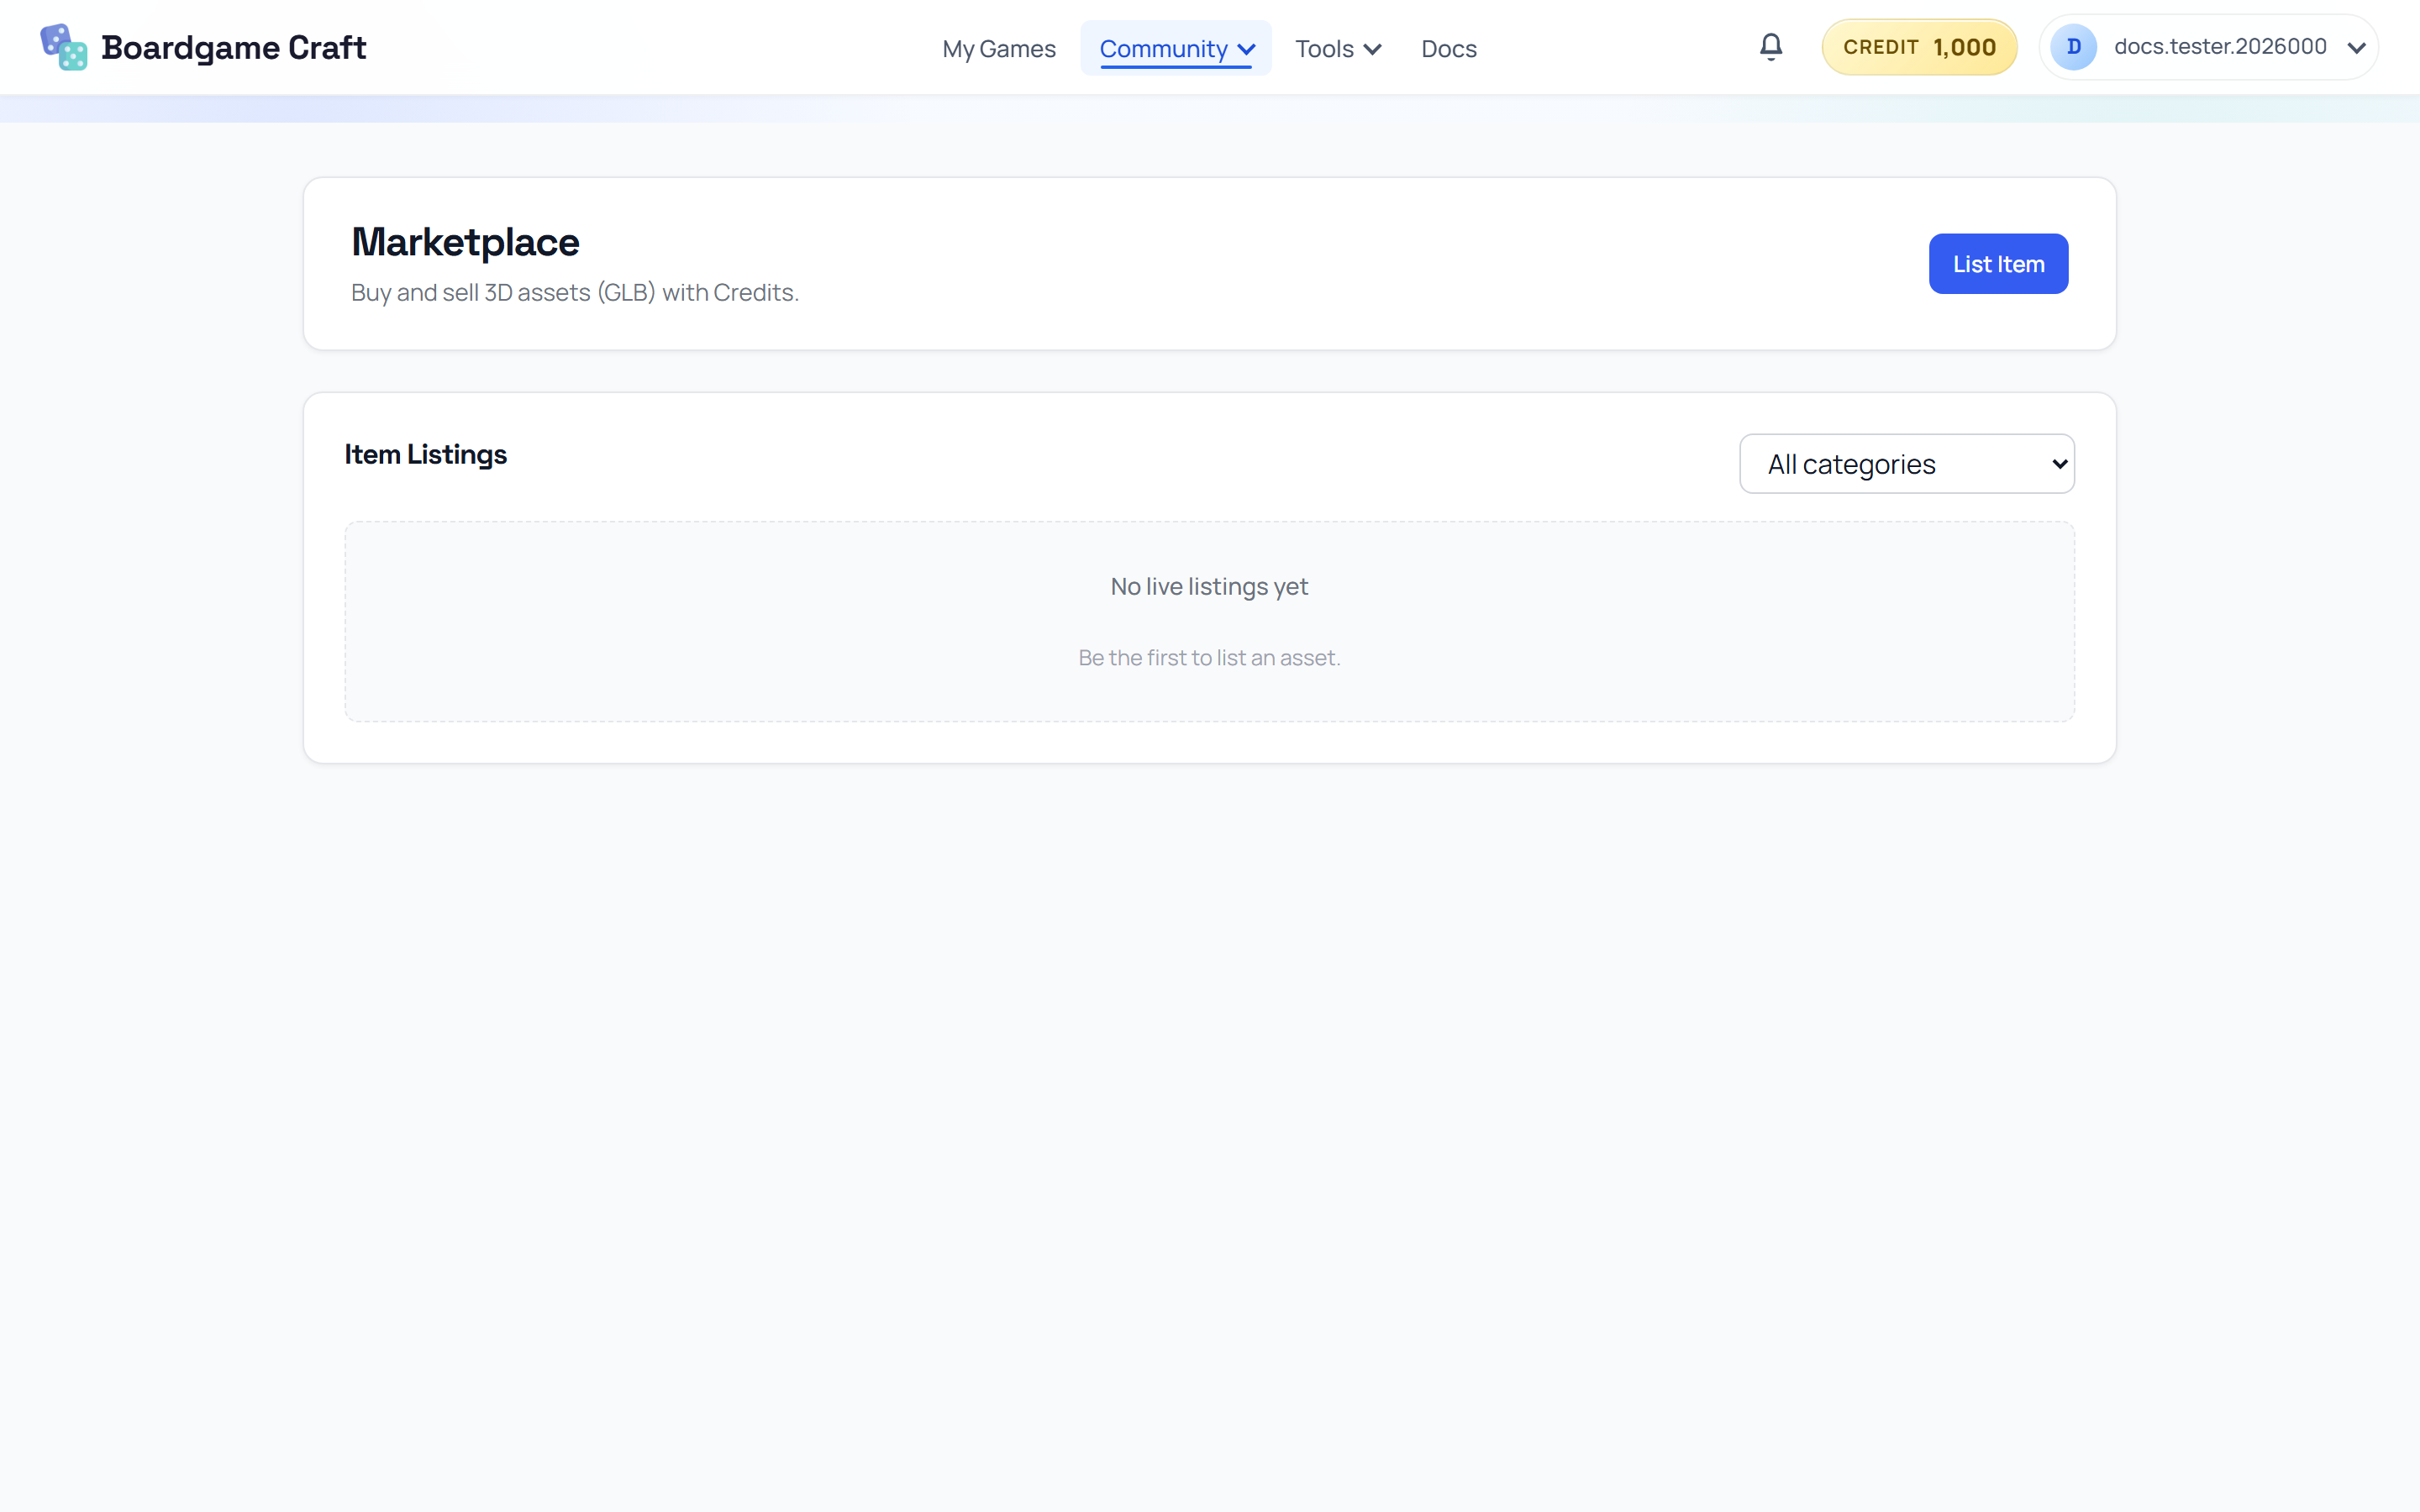
Task: Click the CREDIT 1,000 badge
Action: coord(1919,47)
